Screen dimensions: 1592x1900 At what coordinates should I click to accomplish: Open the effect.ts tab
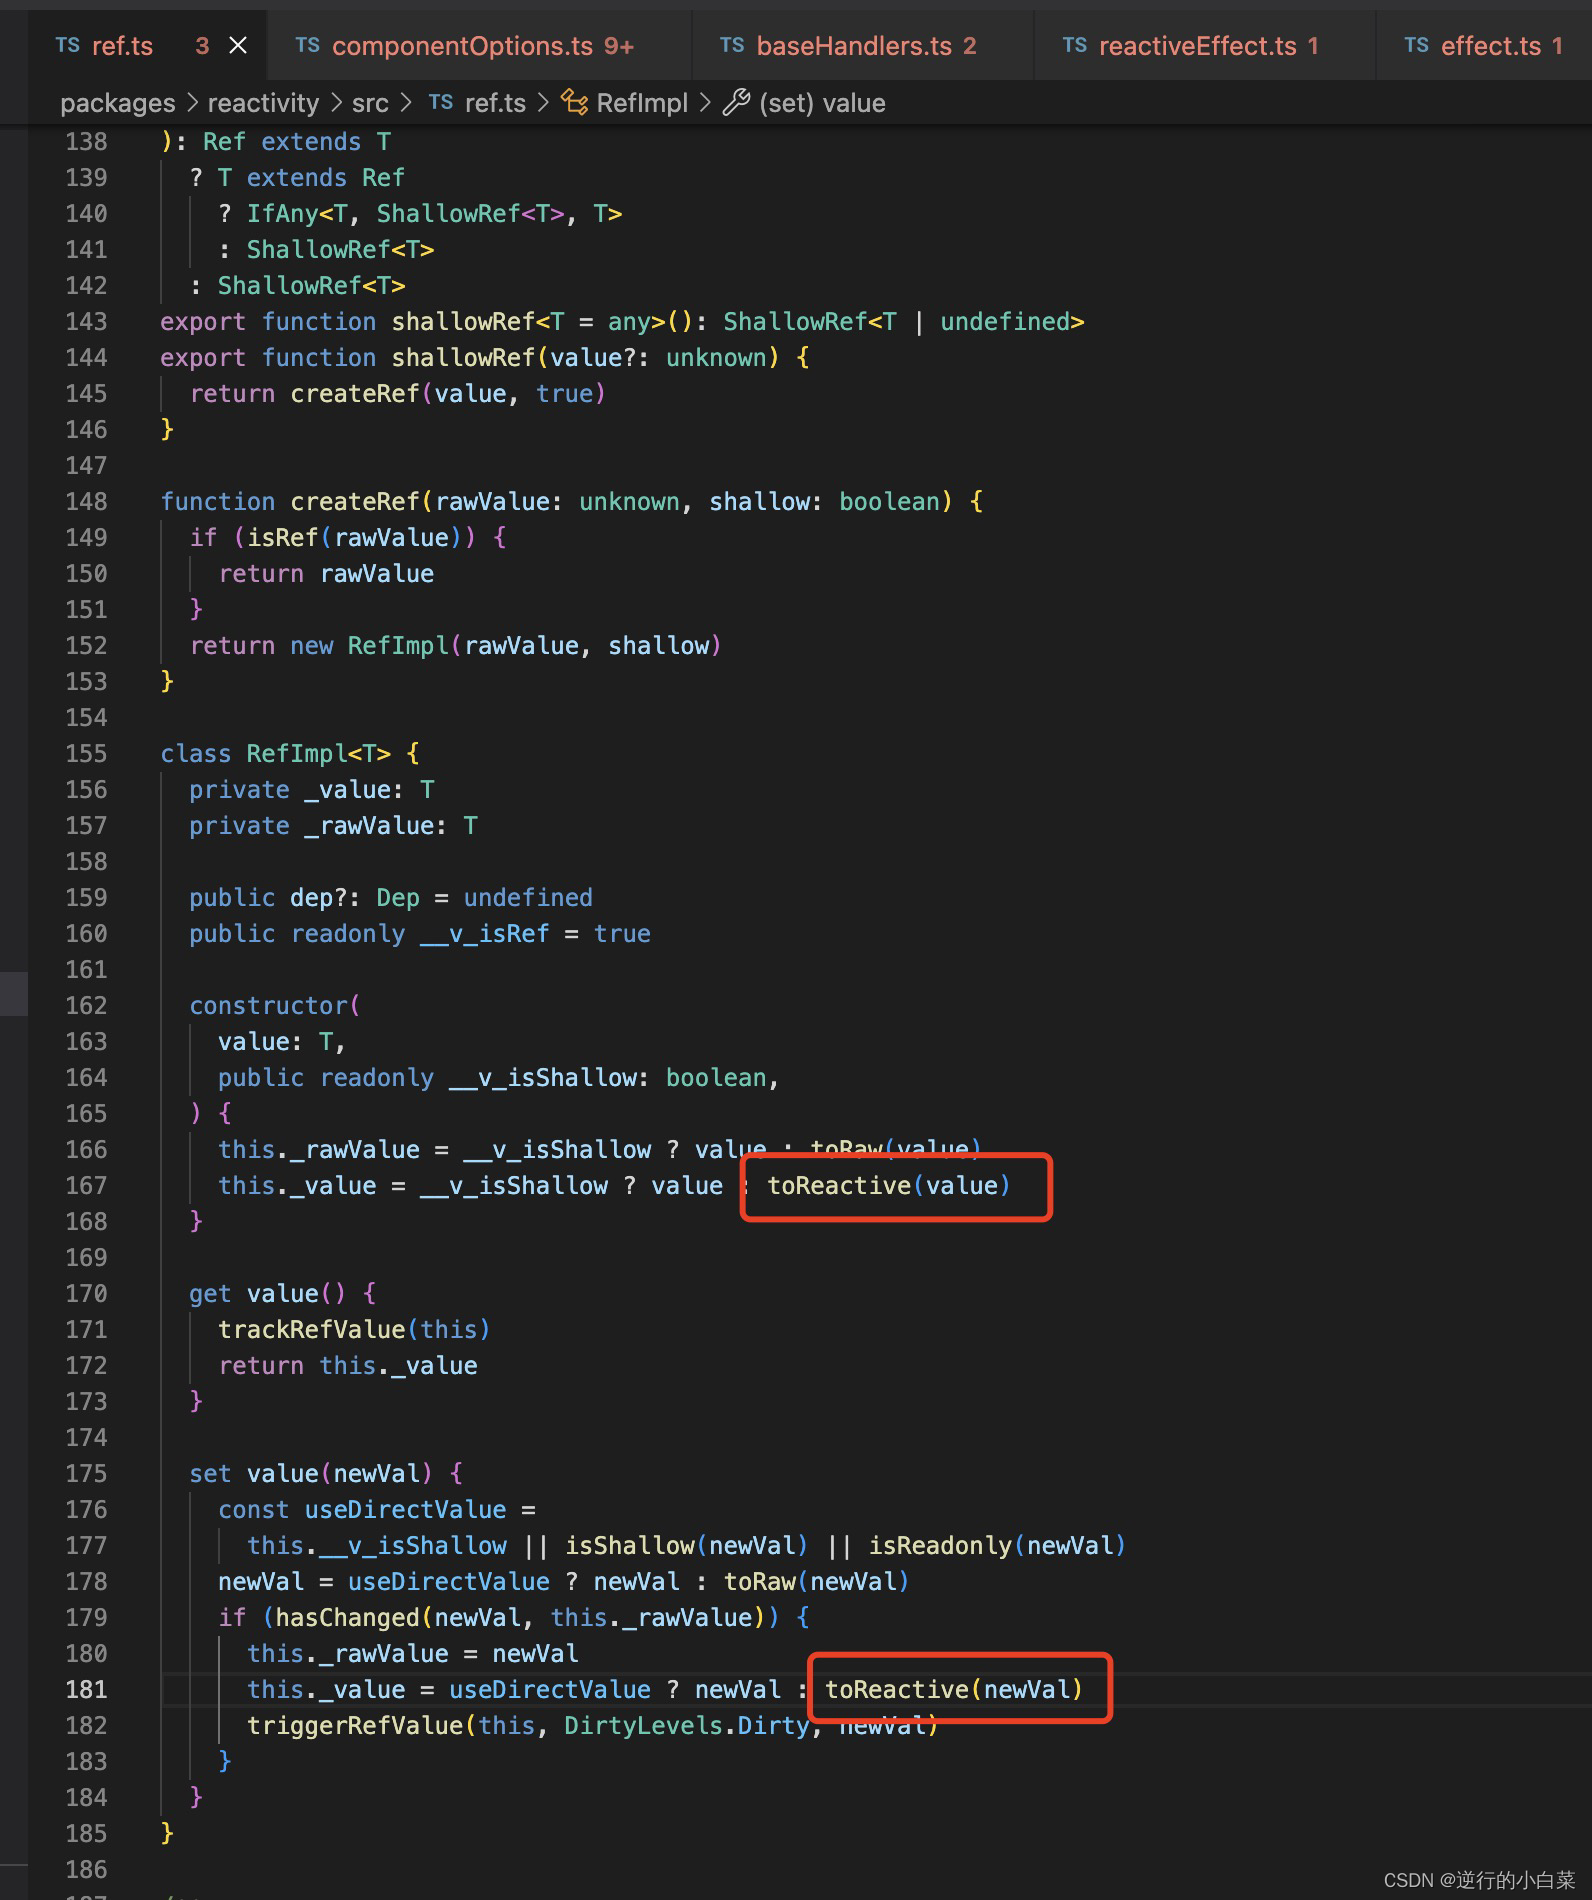1484,46
